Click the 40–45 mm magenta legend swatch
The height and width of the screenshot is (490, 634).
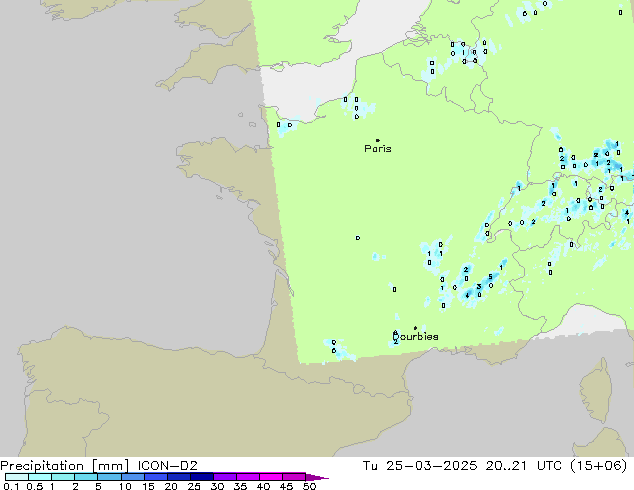(x=271, y=477)
